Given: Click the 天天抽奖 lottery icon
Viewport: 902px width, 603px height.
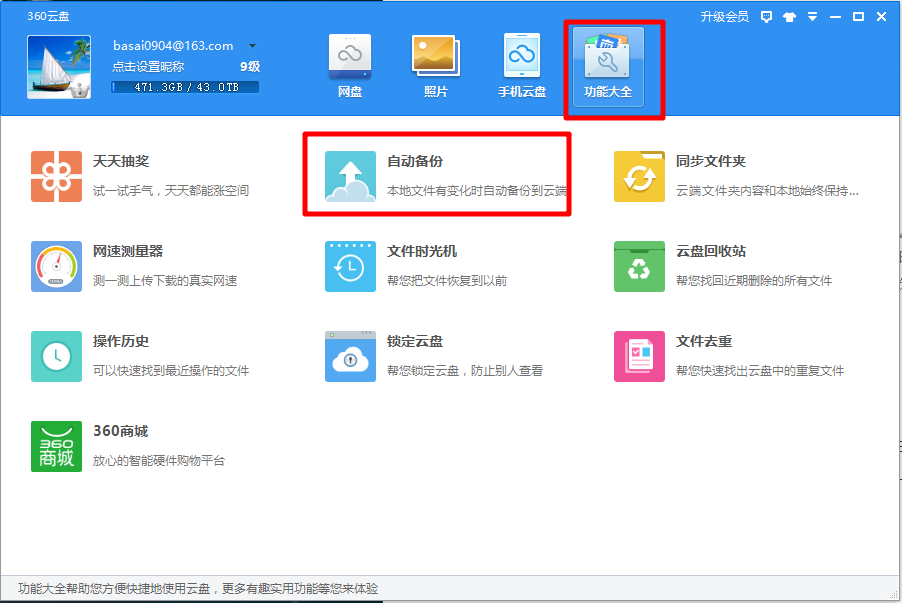Looking at the screenshot, I should pyautogui.click(x=56, y=176).
